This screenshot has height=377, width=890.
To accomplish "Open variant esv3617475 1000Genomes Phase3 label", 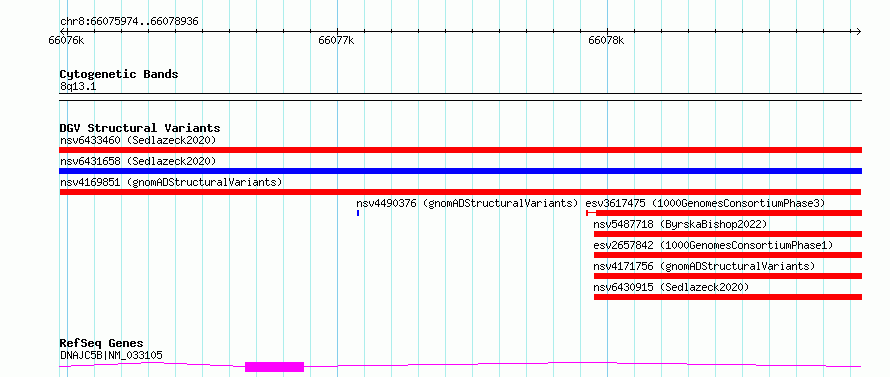I will point(705,203).
